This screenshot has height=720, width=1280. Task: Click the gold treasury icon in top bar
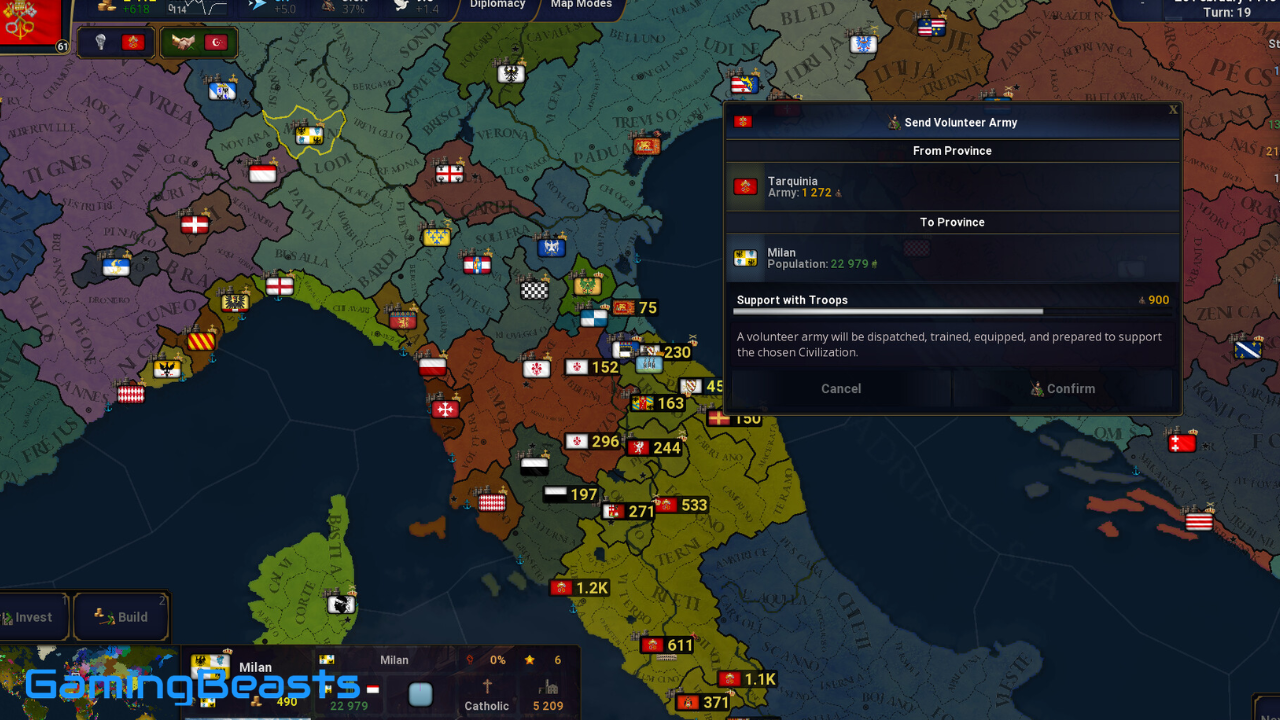click(108, 6)
